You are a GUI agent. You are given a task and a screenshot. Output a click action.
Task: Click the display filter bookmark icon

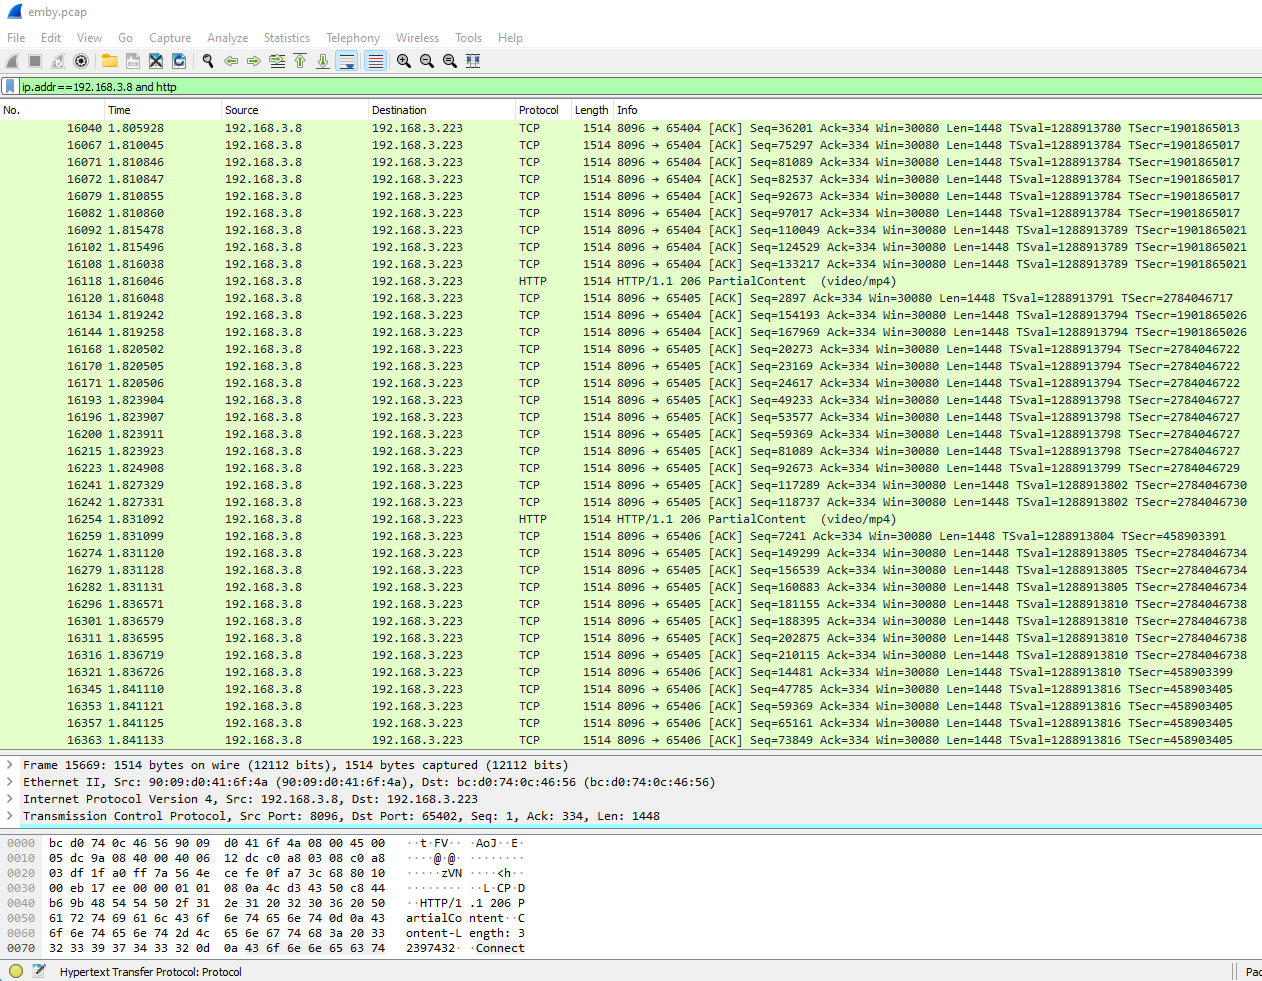(10, 87)
